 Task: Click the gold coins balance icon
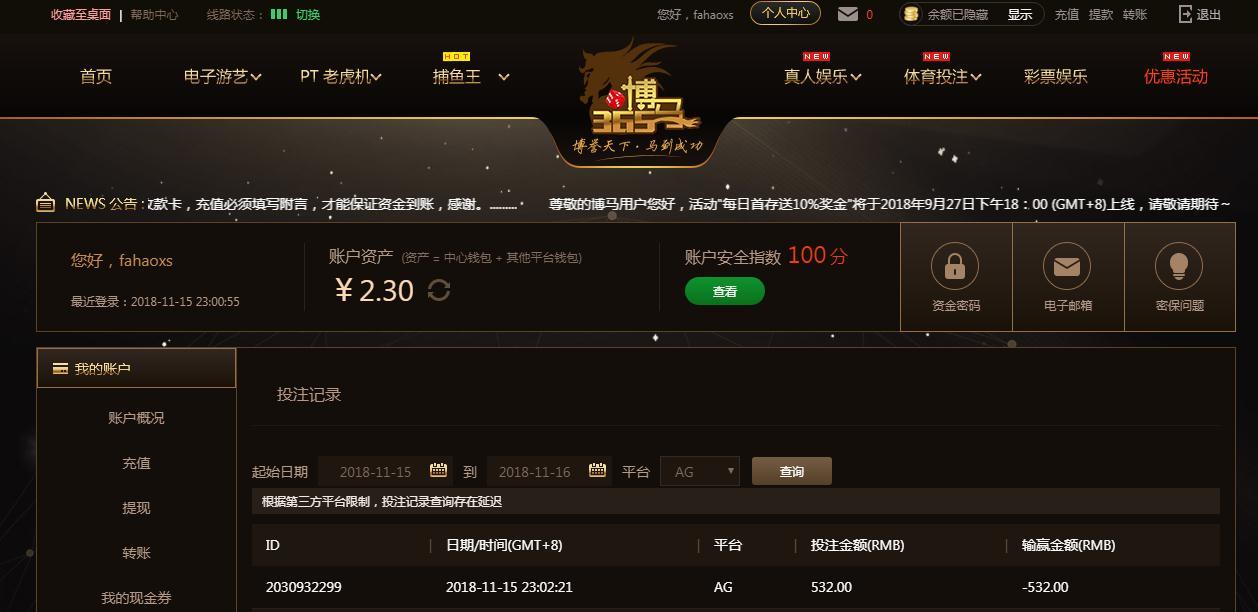point(910,14)
